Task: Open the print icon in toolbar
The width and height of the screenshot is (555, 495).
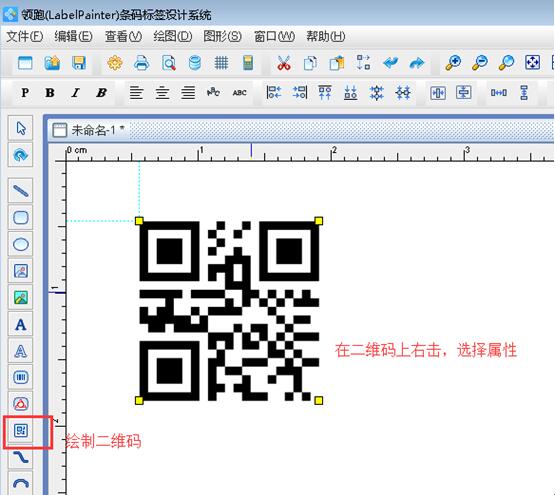Action: coord(142,63)
